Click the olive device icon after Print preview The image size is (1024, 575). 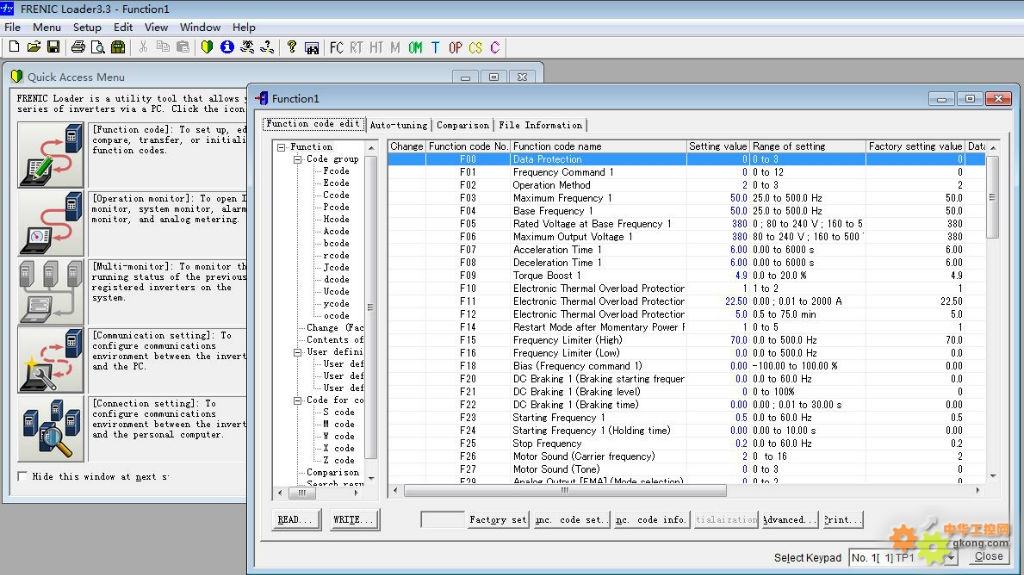click(118, 47)
